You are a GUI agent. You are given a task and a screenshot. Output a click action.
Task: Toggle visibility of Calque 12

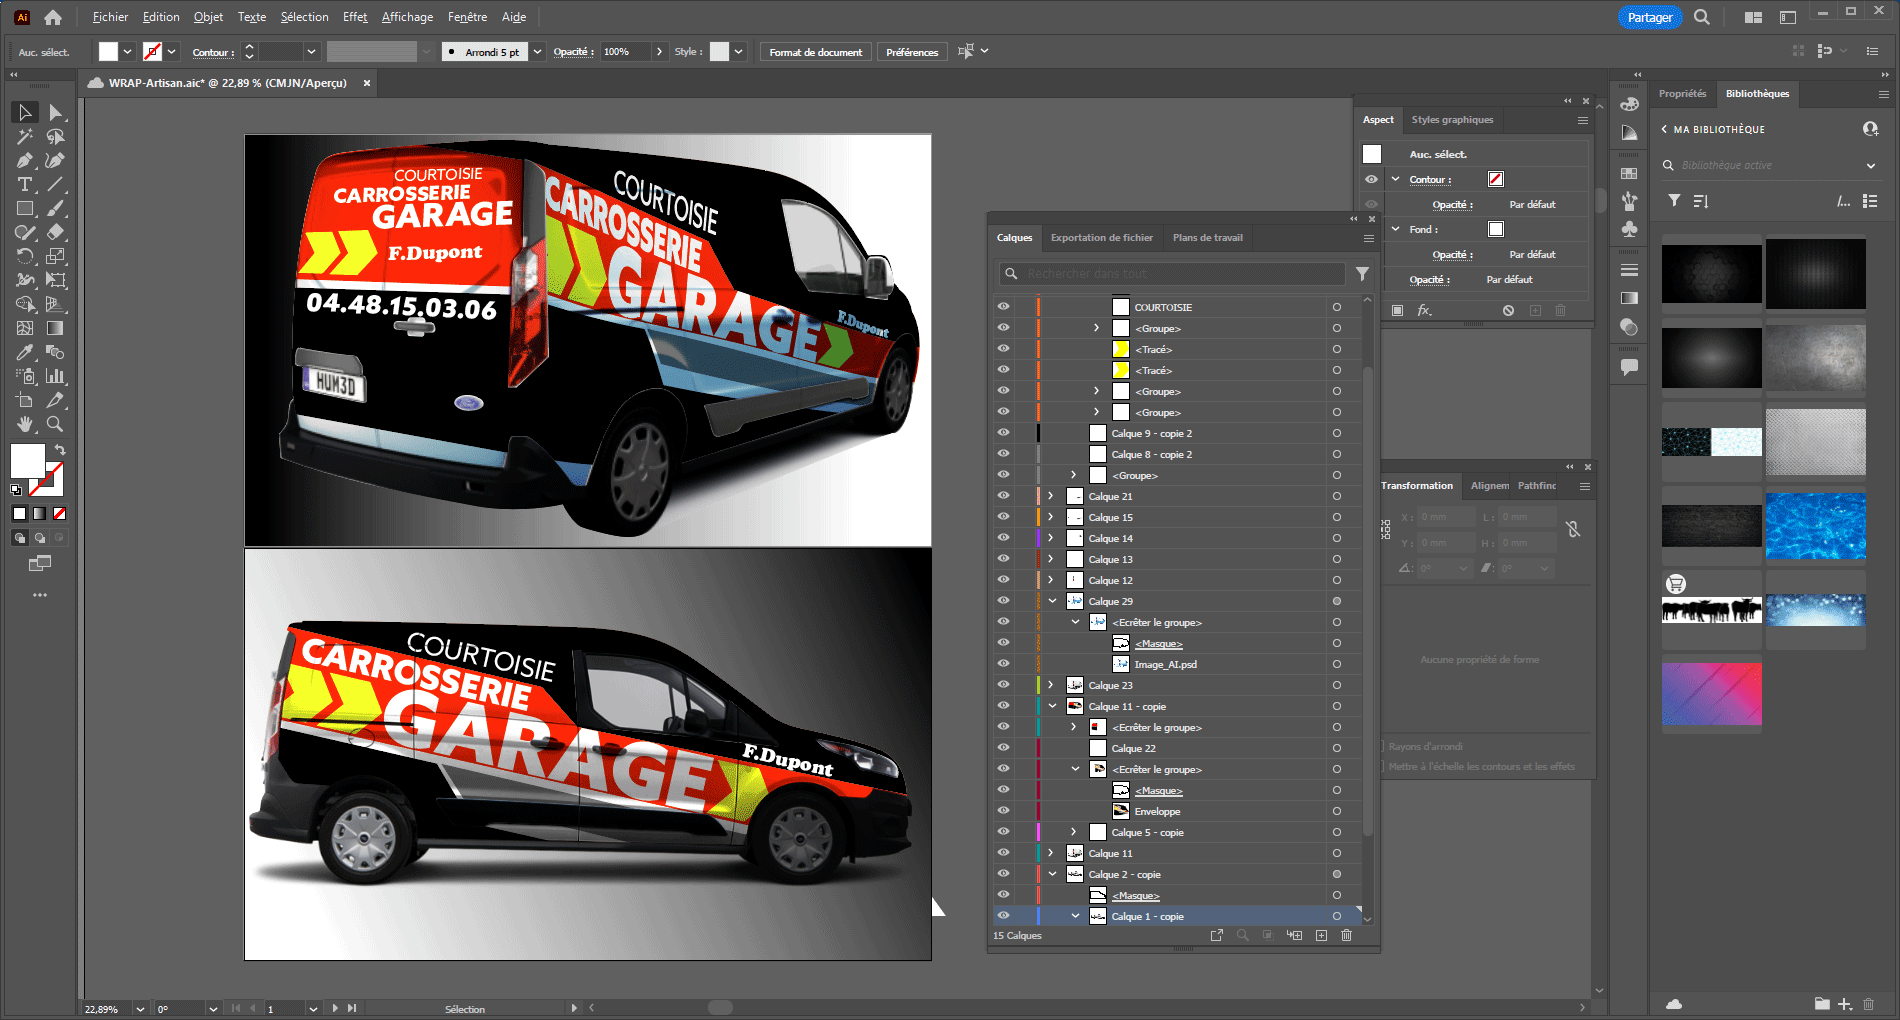(1003, 580)
